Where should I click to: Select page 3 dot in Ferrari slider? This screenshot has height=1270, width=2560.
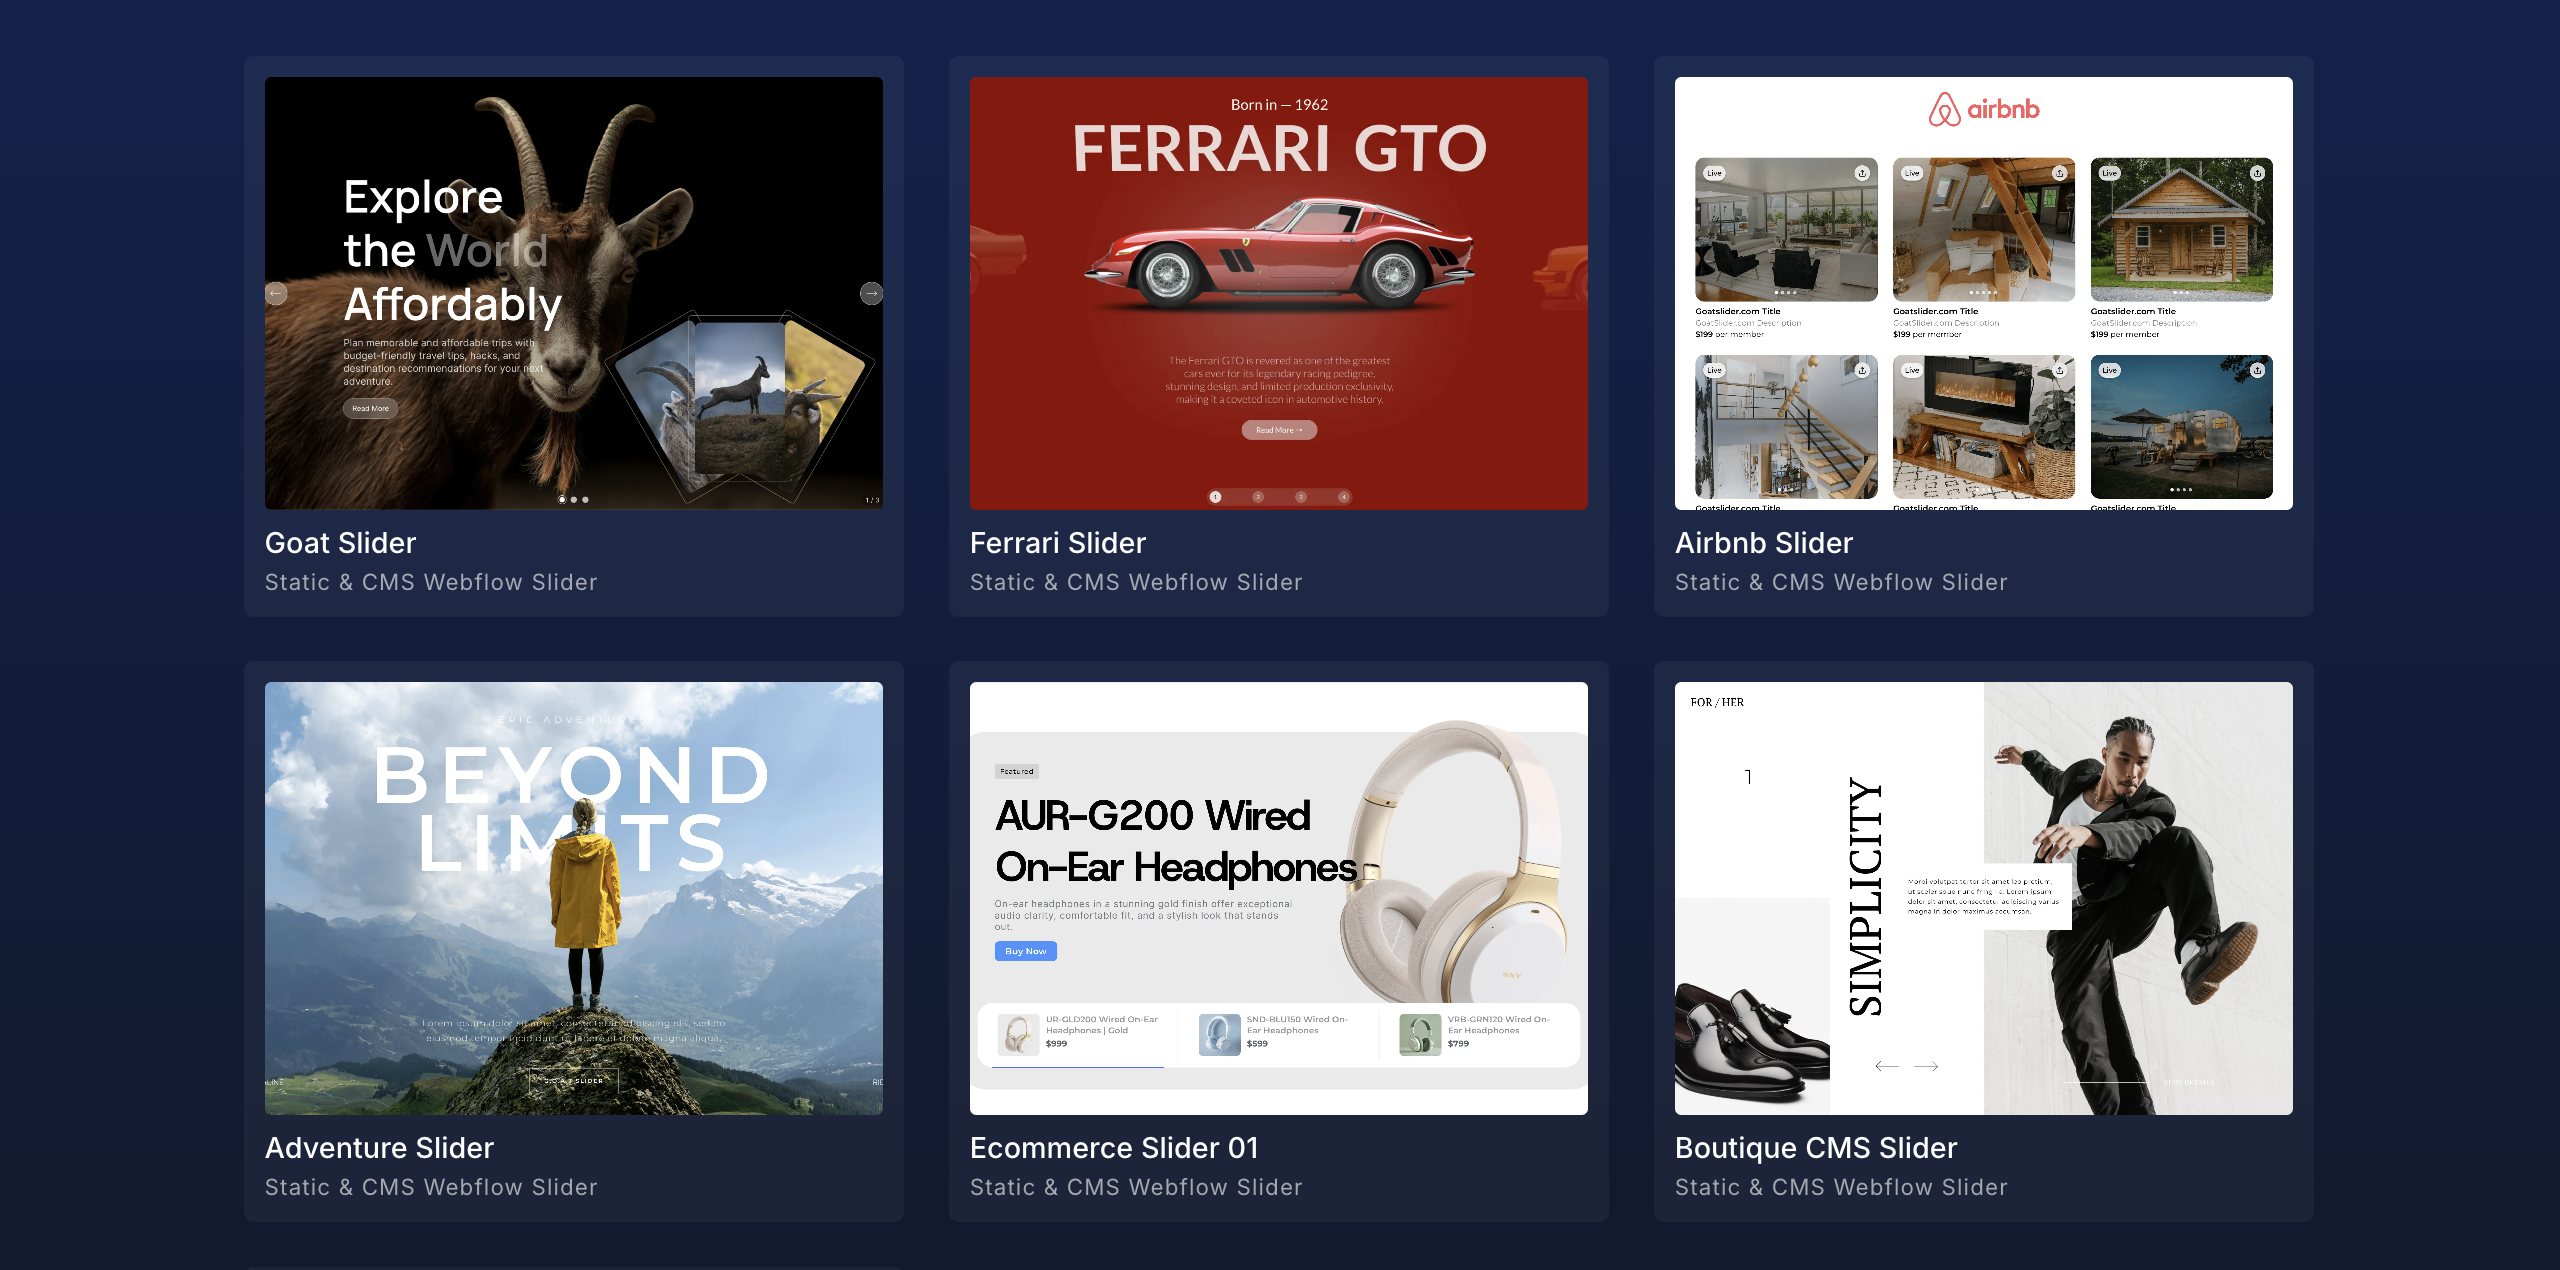1301,497
